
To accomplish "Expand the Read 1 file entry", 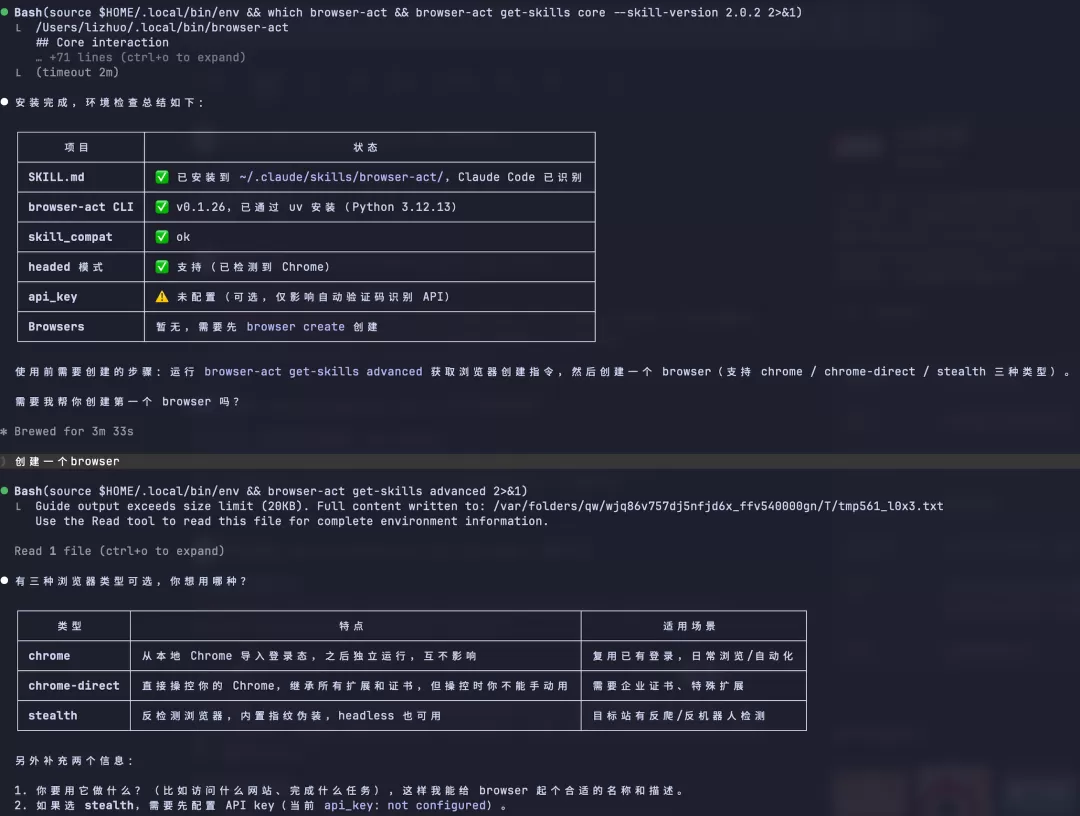I will (119, 551).
